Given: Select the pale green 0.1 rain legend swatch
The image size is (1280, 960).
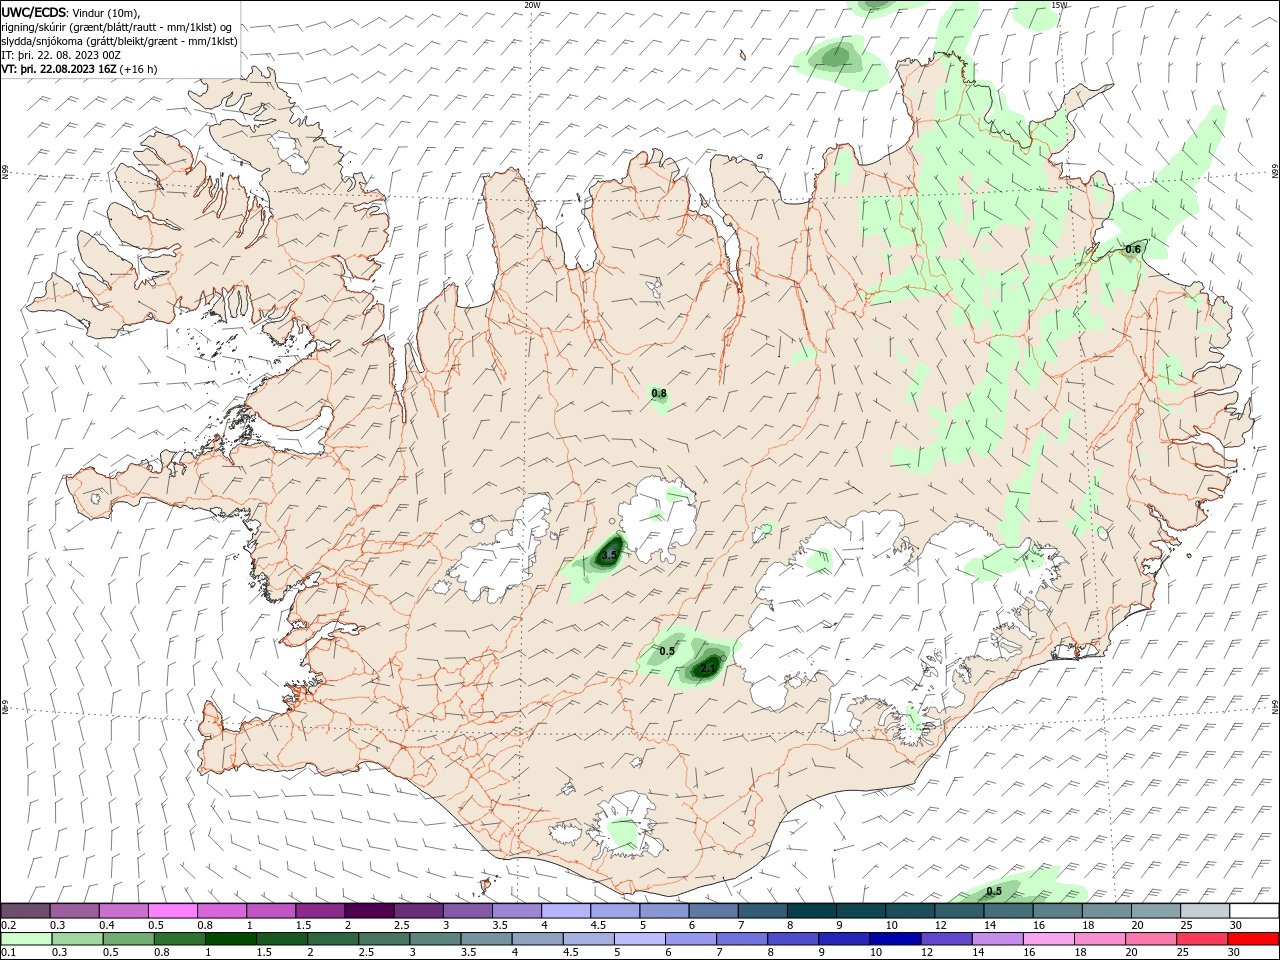Looking at the screenshot, I should 26,939.
